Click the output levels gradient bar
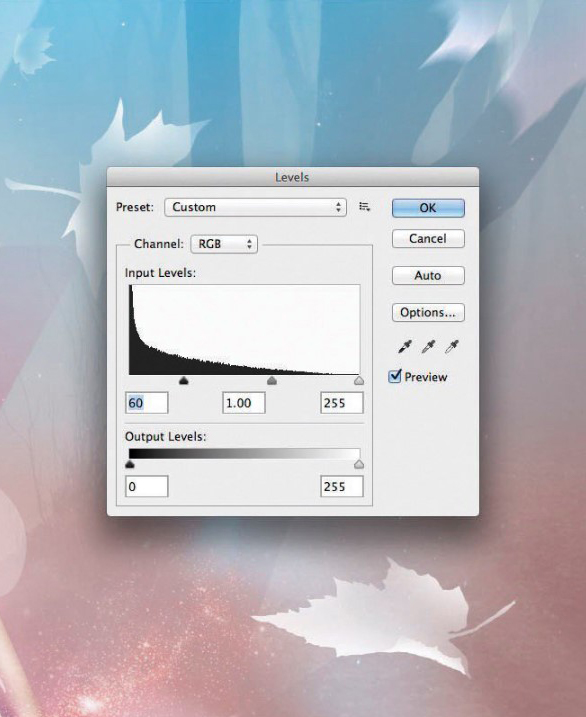Image resolution: width=586 pixels, height=717 pixels. click(x=245, y=454)
